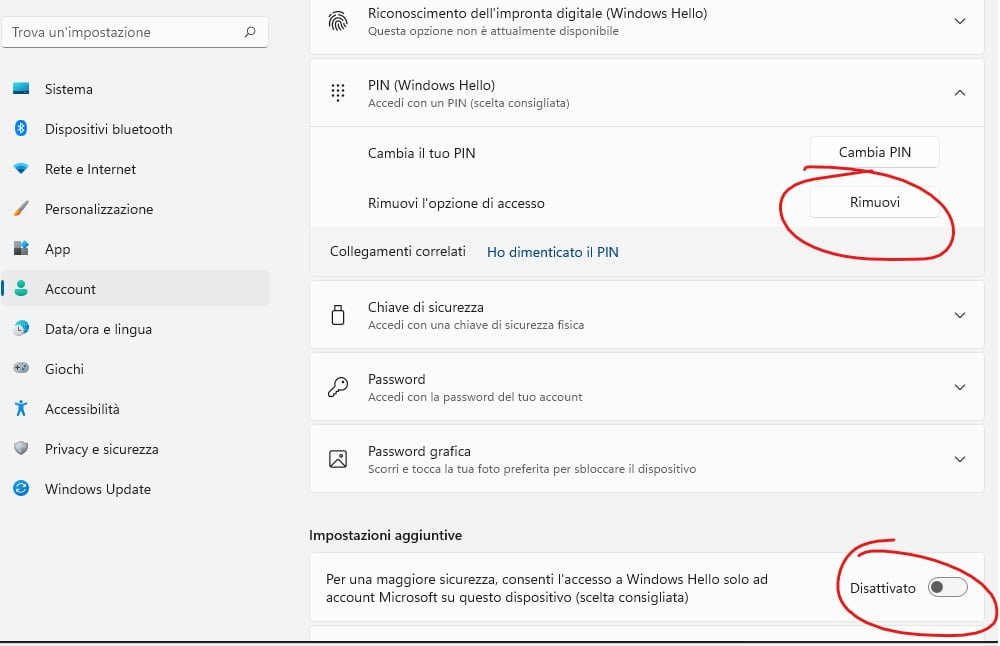Open Rete e Internet settings
This screenshot has width=1000, height=646.
click(x=135, y=169)
